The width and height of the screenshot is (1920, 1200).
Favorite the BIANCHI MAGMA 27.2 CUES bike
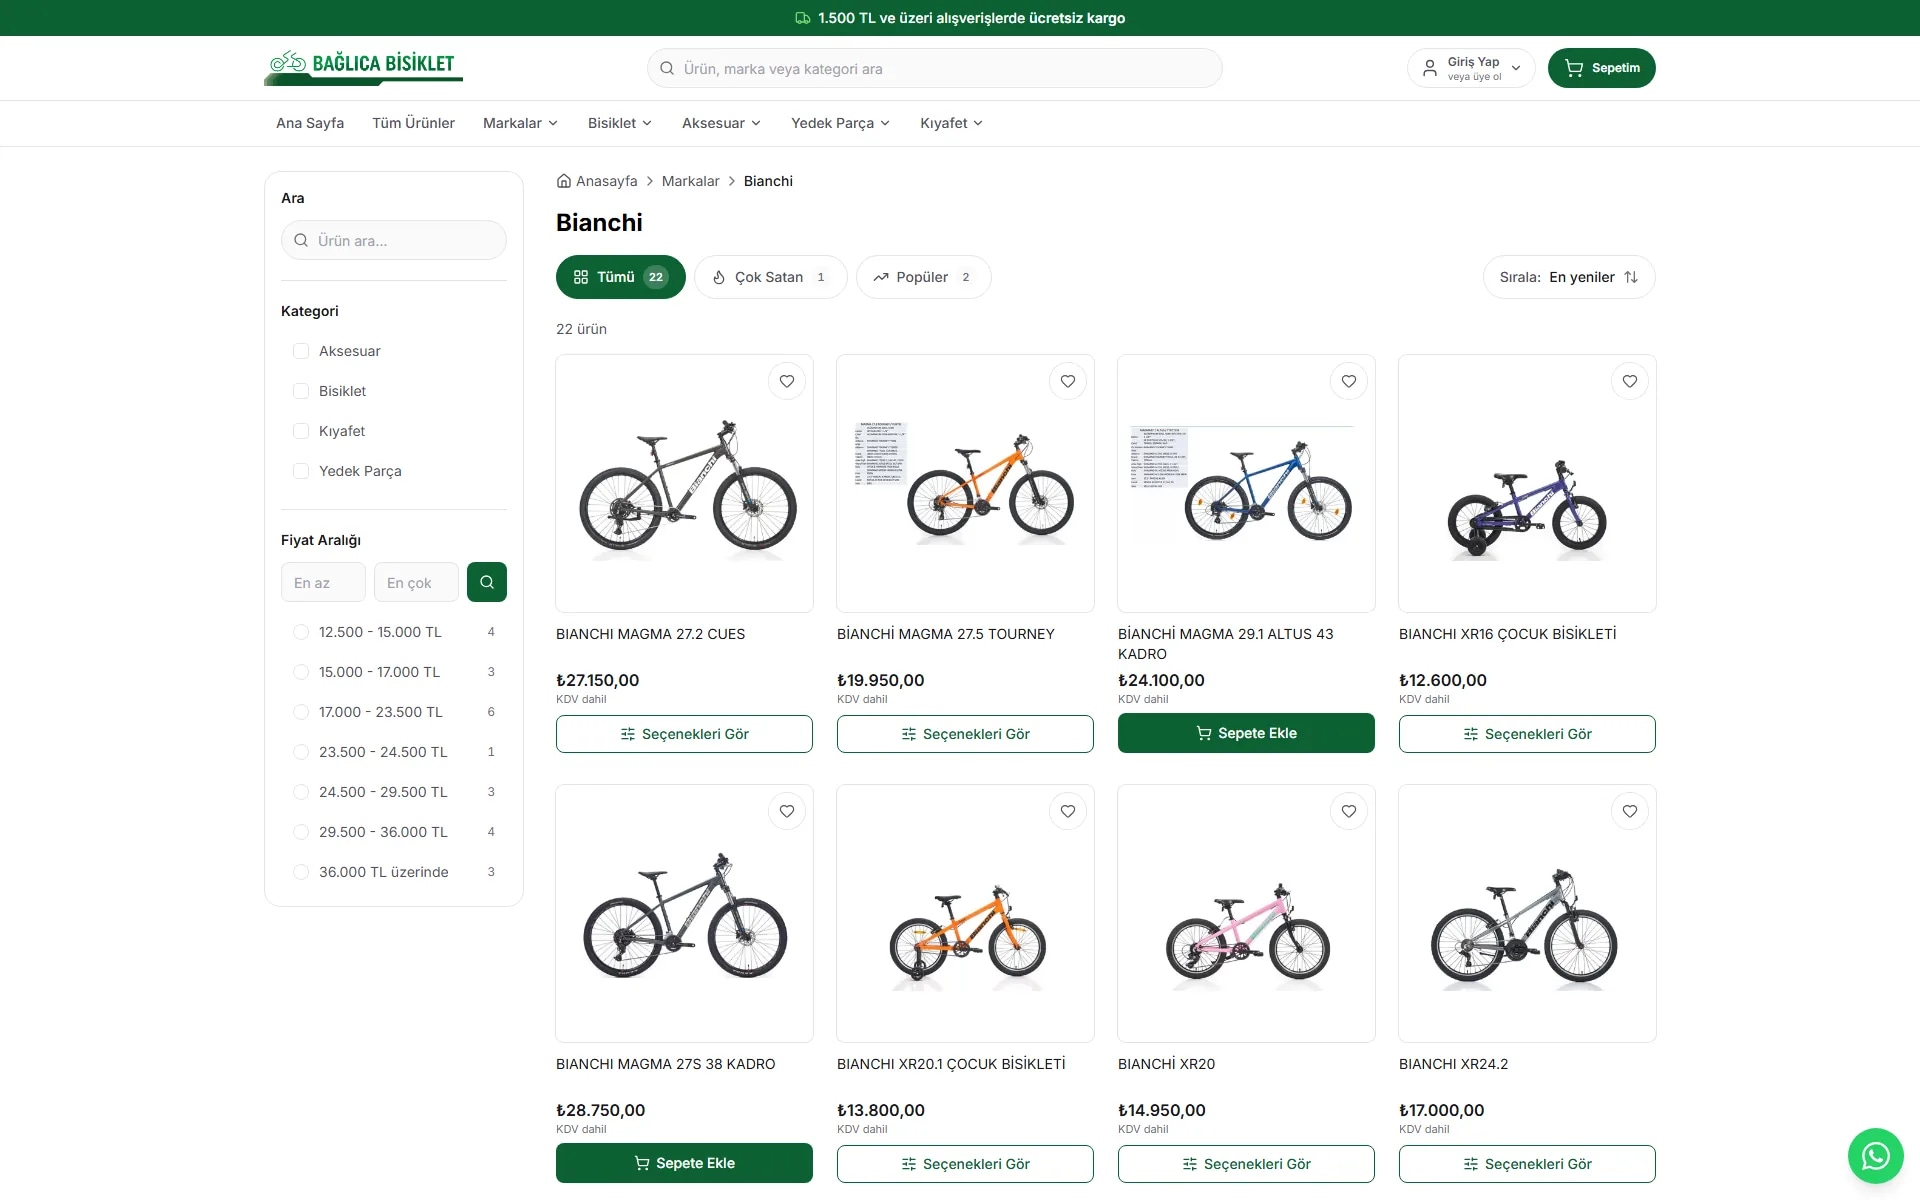(x=787, y=381)
